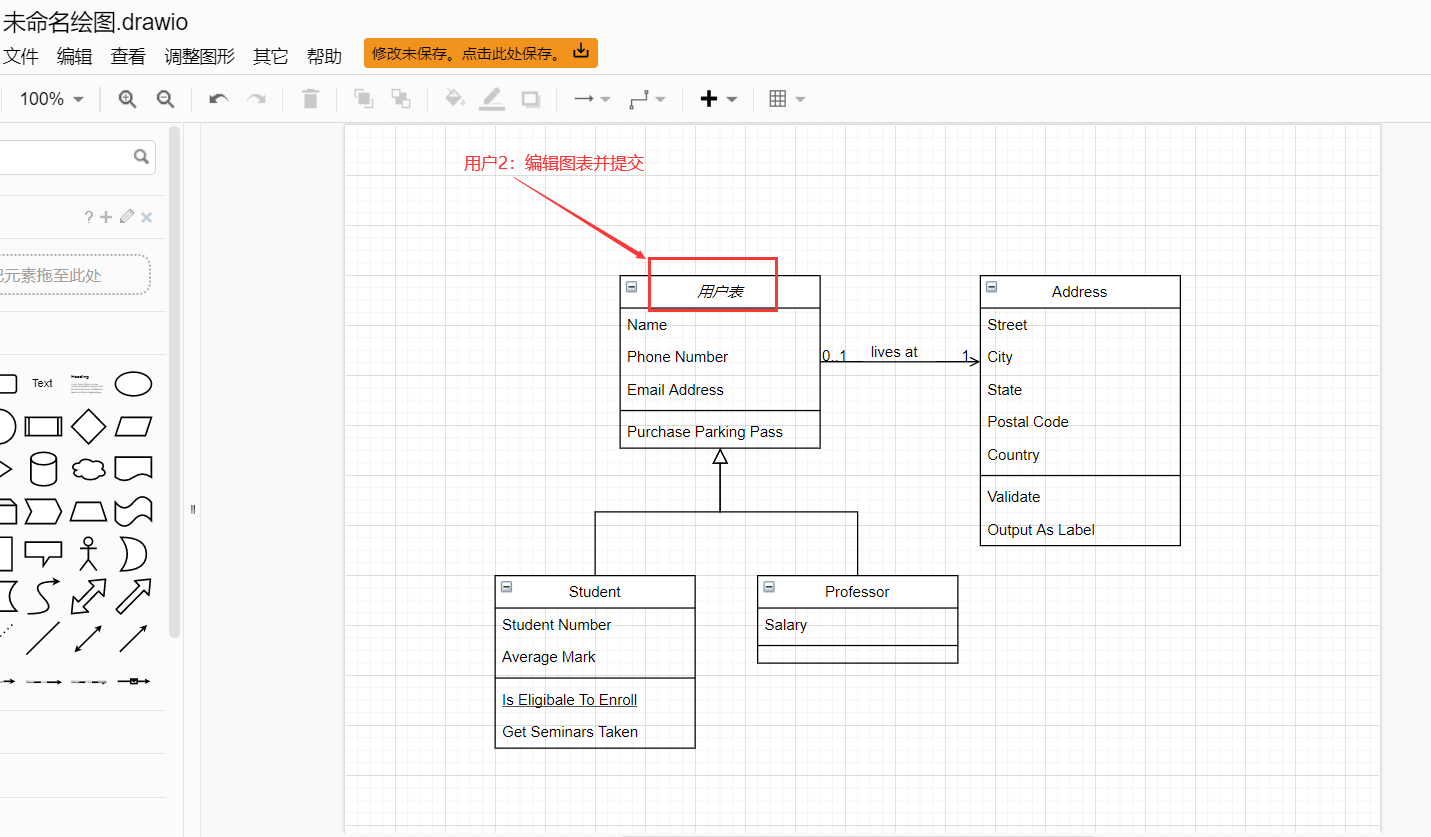The height and width of the screenshot is (837, 1431).
Task: Click the To Front icon
Action: pyautogui.click(x=364, y=99)
